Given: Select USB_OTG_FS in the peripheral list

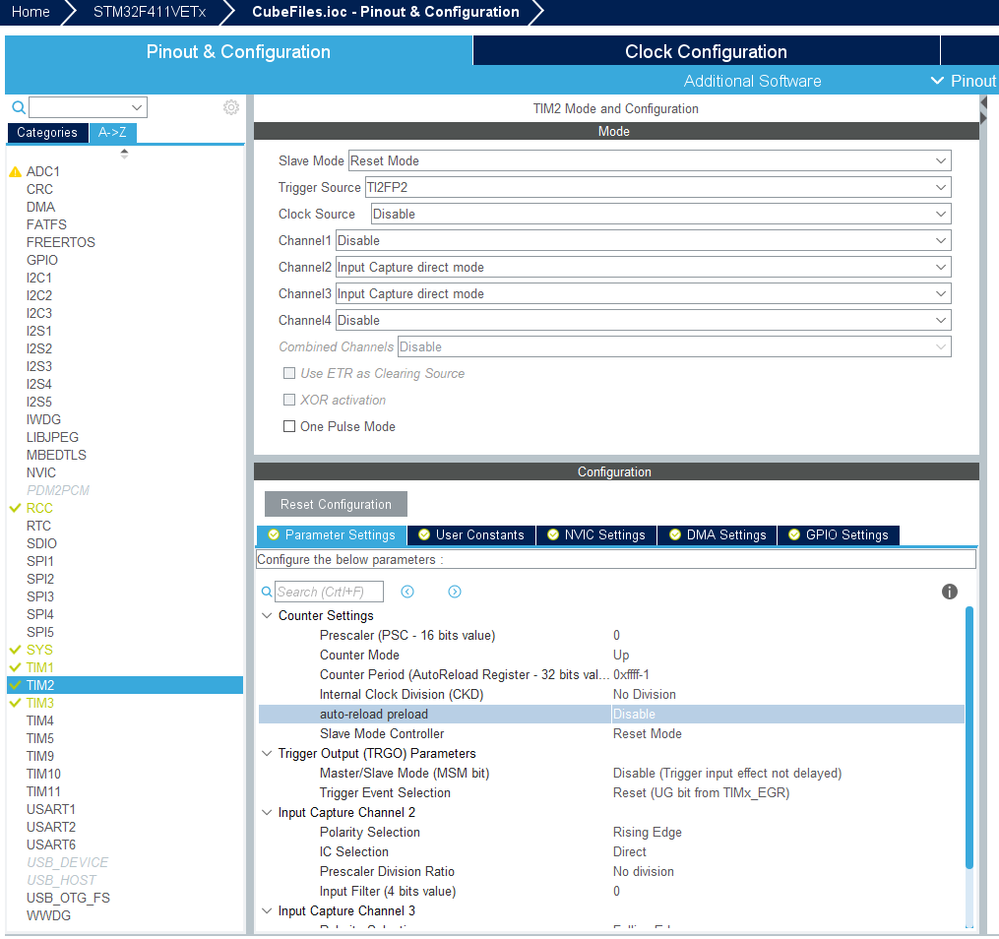Looking at the screenshot, I should pos(68,898).
